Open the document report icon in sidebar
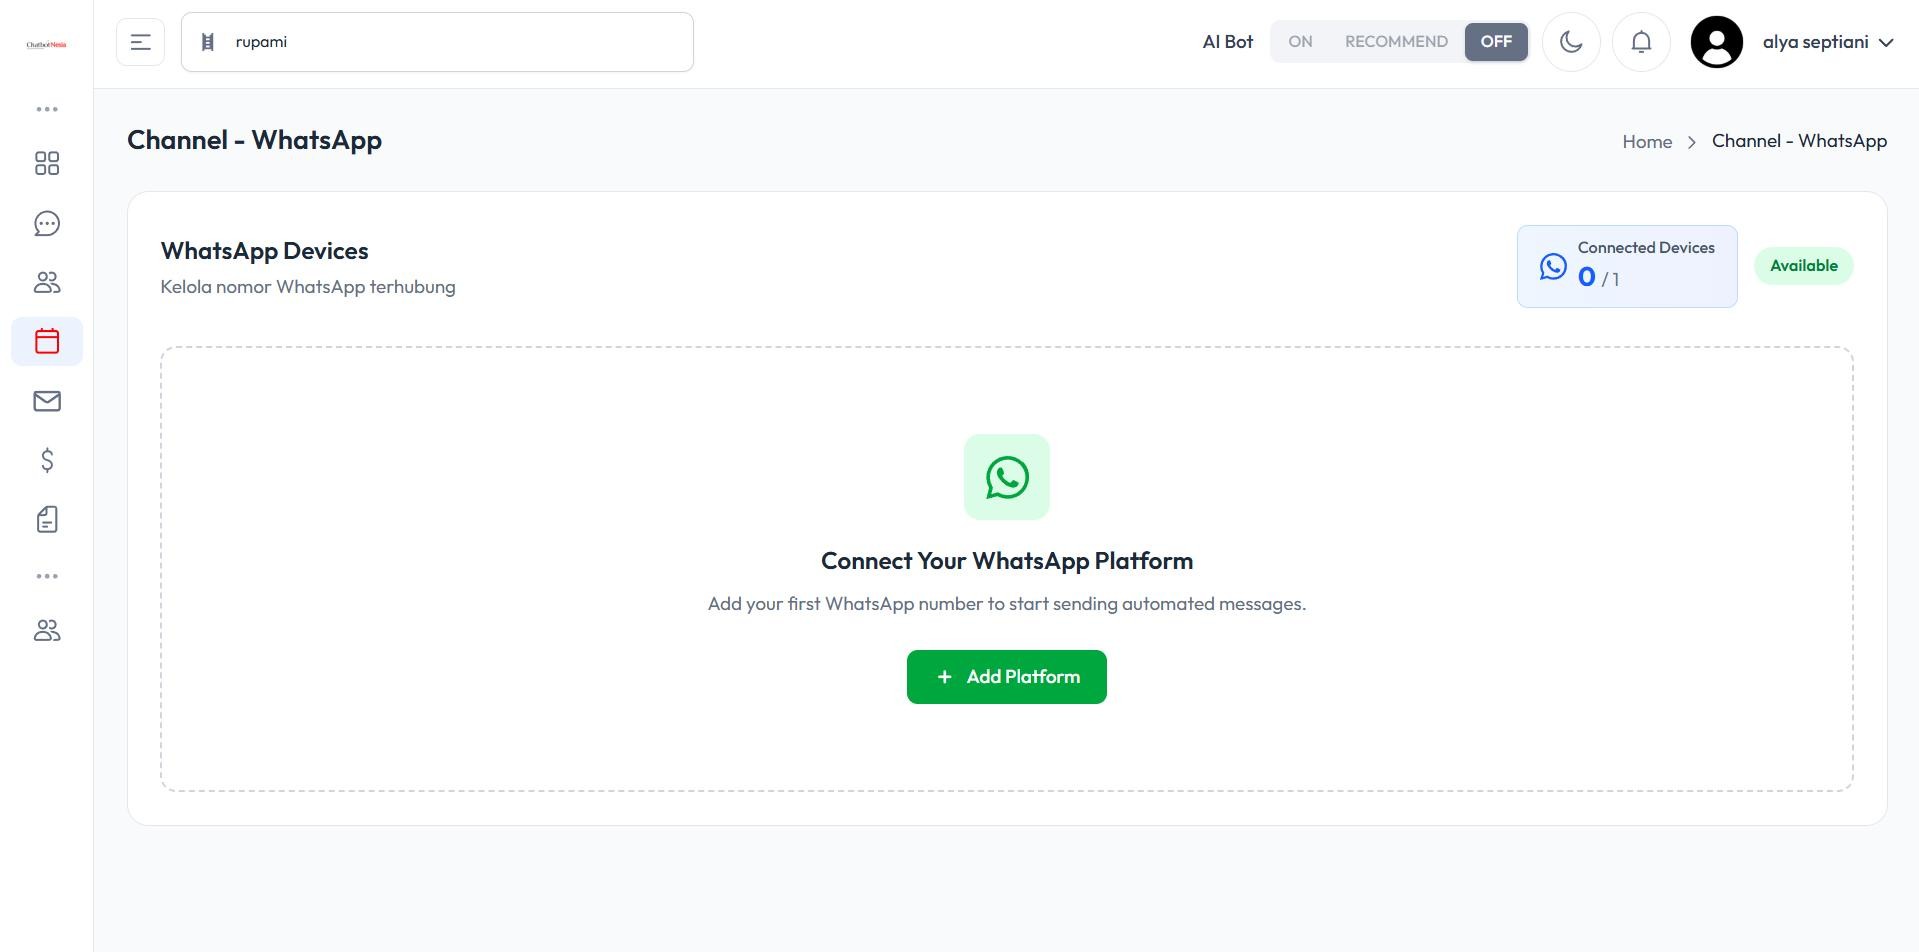The image size is (1919, 952). 47,519
